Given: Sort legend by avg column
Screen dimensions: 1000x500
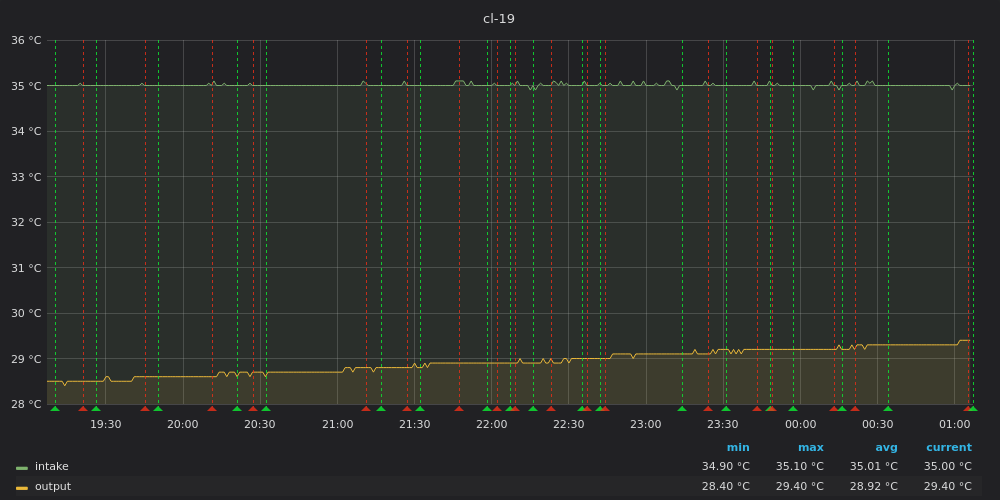Looking at the screenshot, I should click(x=886, y=448).
